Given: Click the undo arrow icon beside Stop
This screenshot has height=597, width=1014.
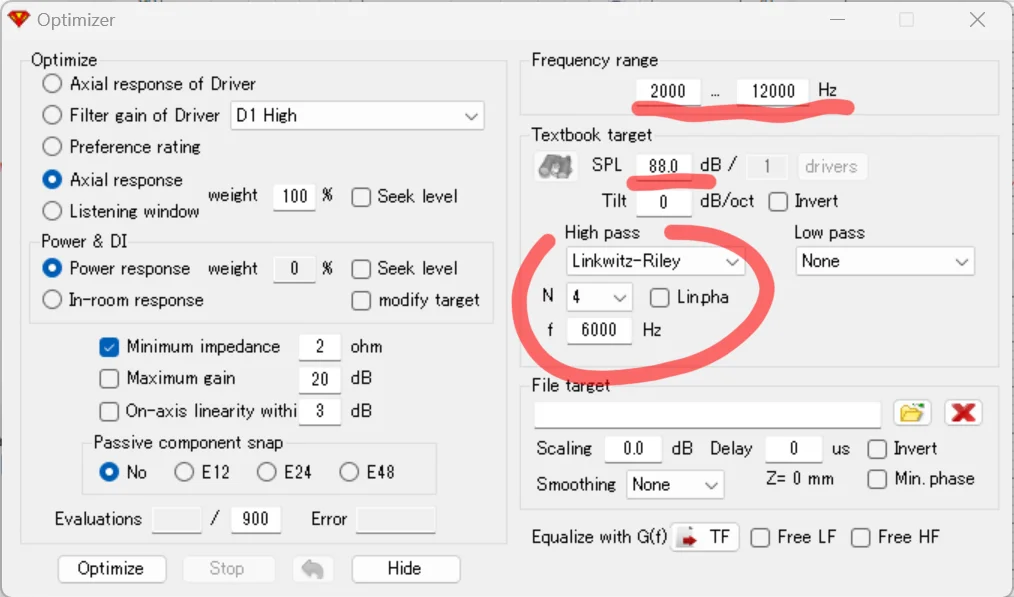Looking at the screenshot, I should pos(313,569).
